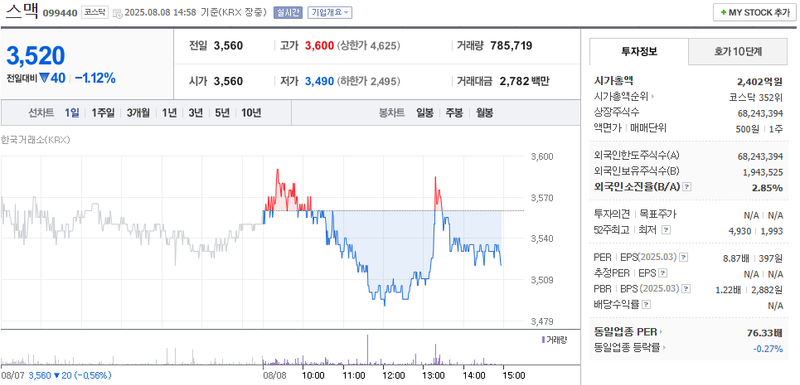Select the 1일 line chart period
Screen dimensions: 800x385
[72, 113]
